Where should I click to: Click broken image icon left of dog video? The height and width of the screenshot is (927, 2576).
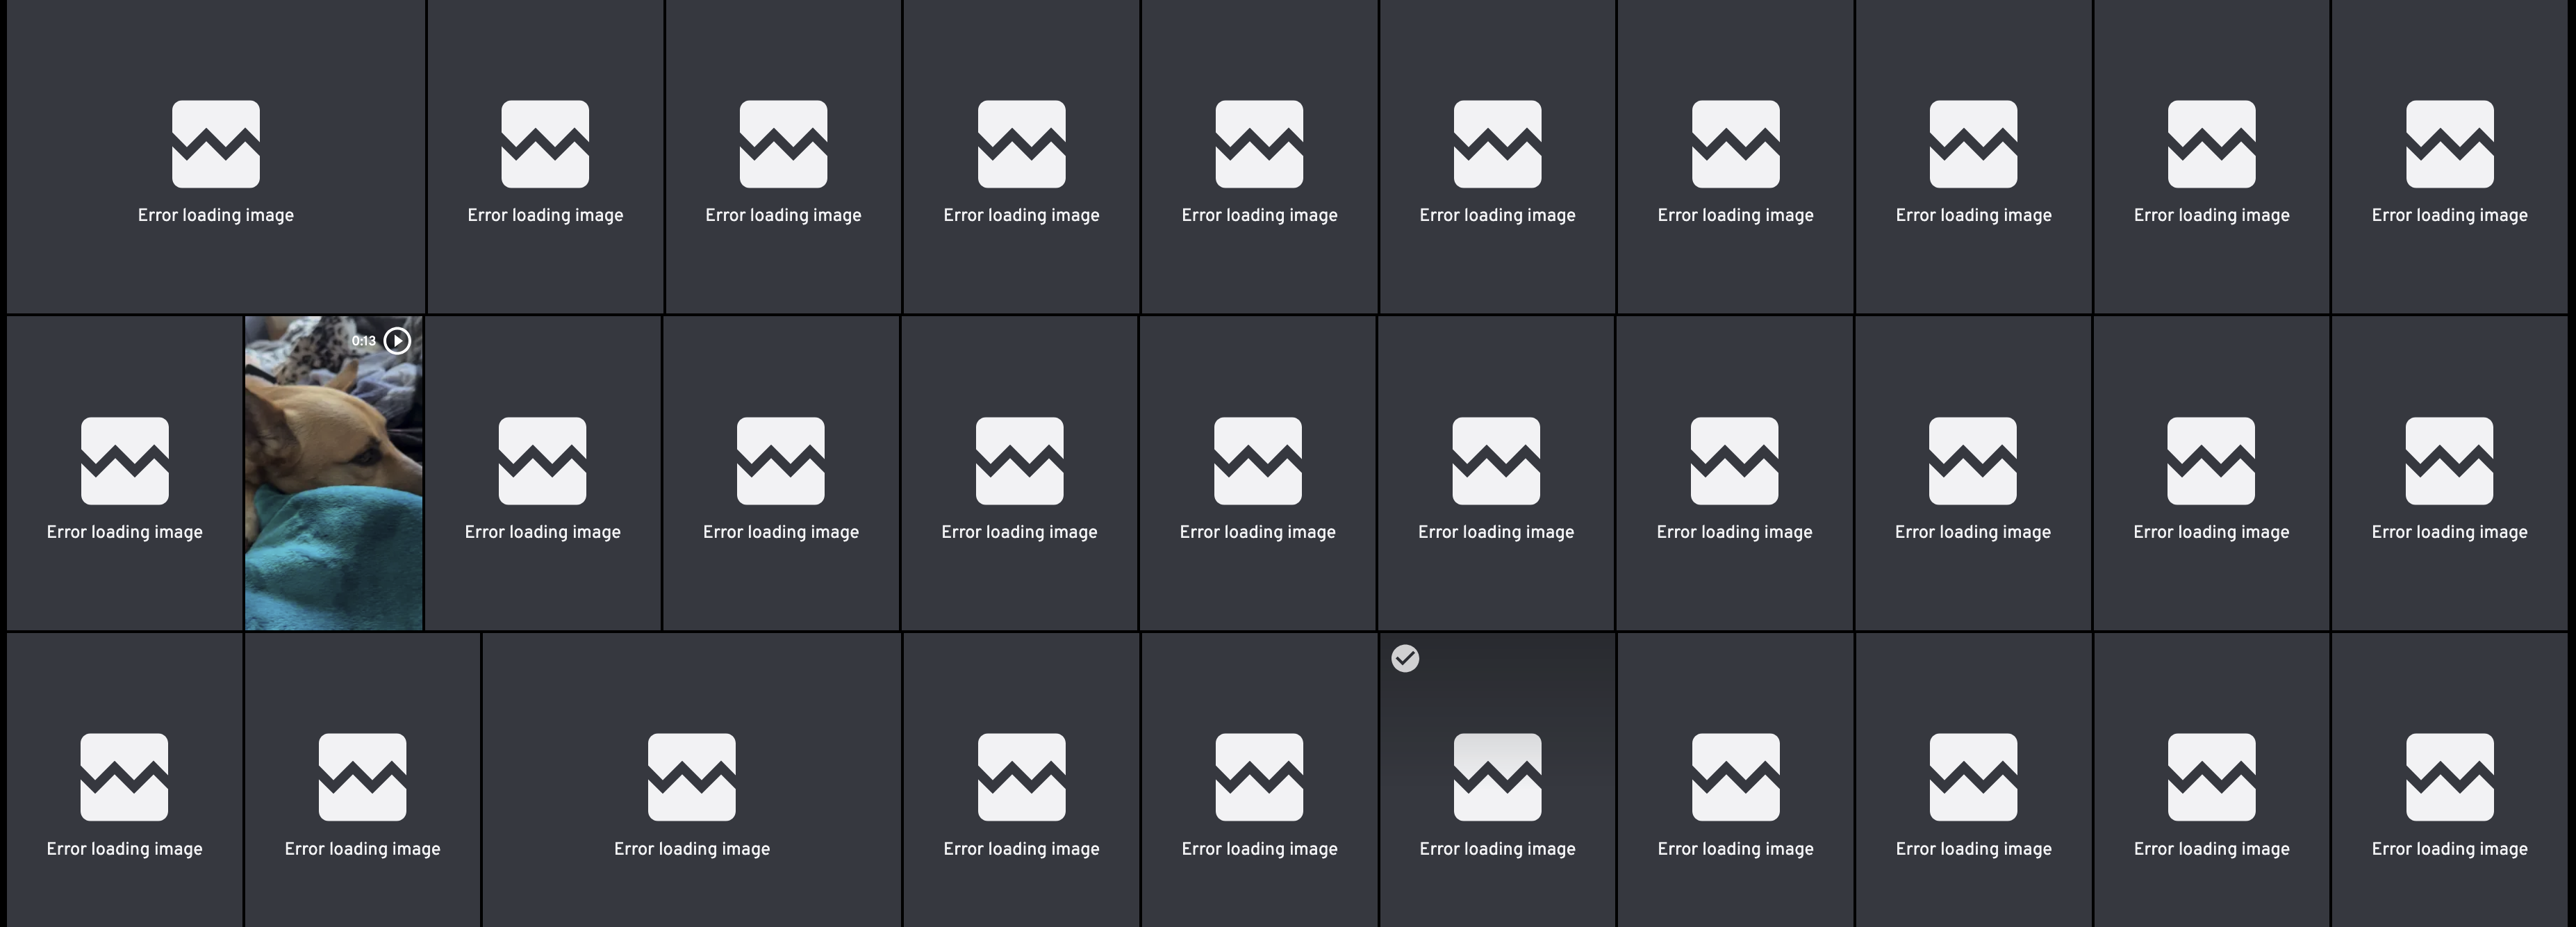click(x=125, y=461)
